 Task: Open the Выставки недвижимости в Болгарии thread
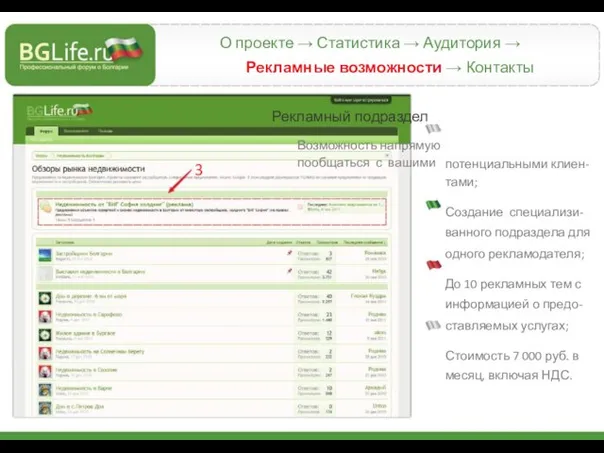100,272
